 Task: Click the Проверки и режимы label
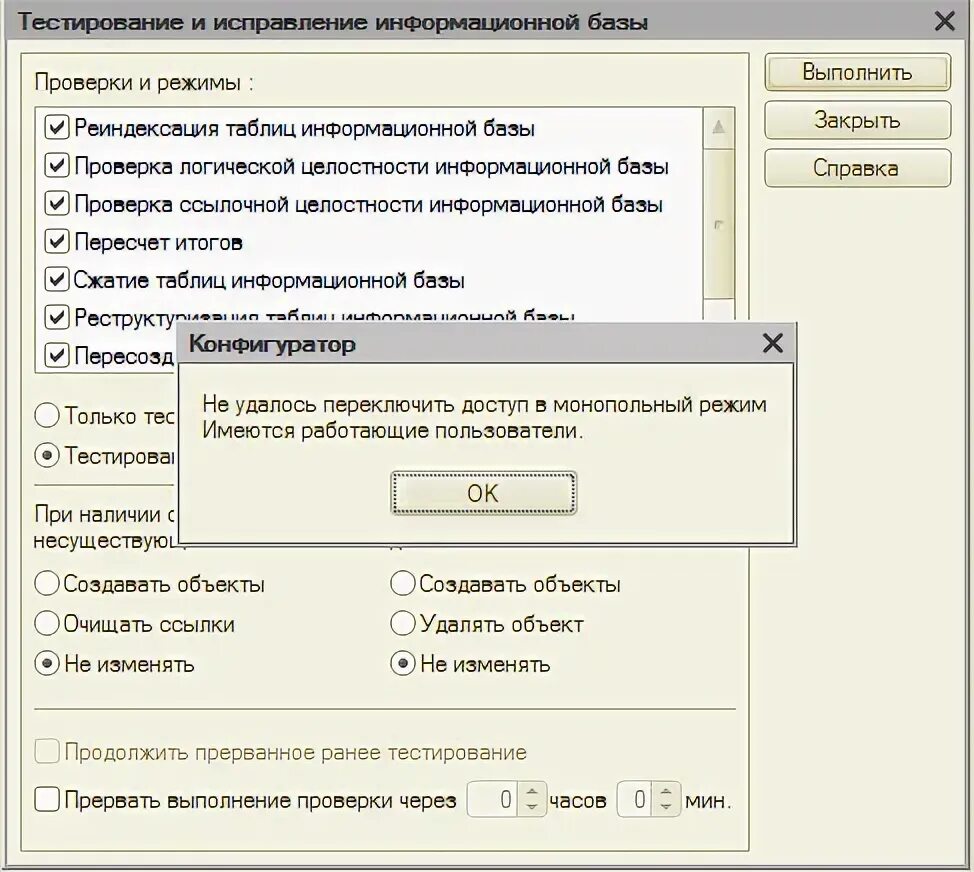[144, 82]
